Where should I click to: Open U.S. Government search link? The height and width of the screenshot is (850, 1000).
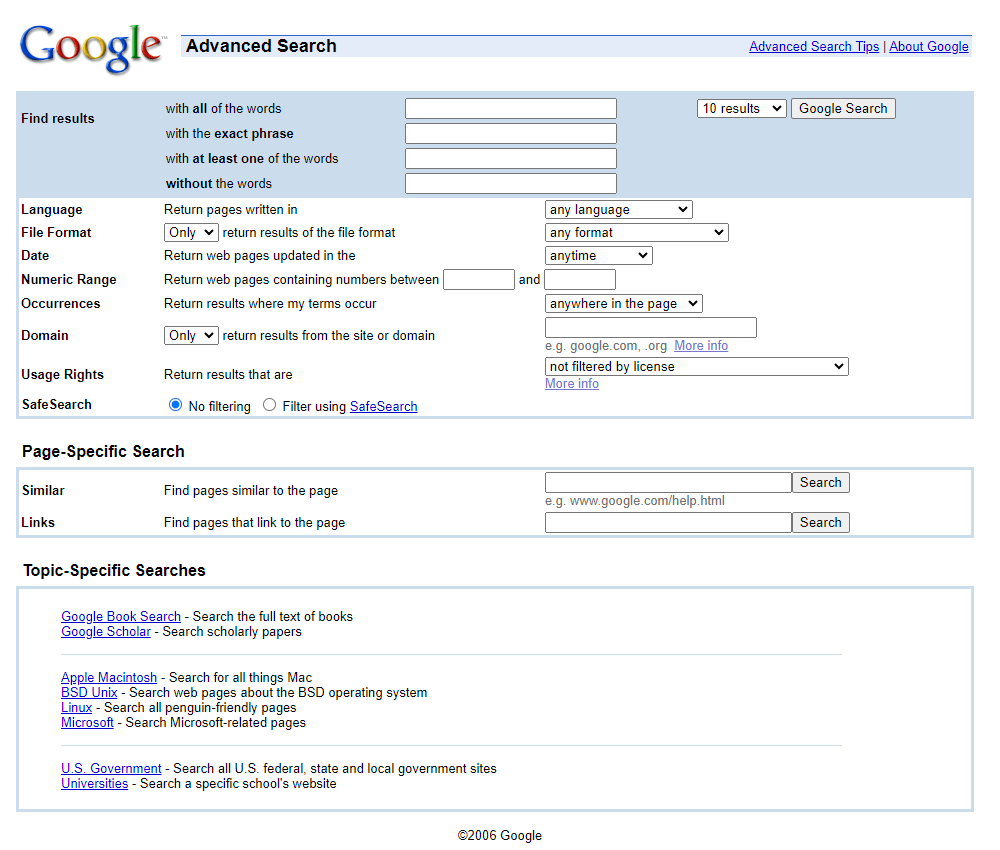(x=111, y=768)
